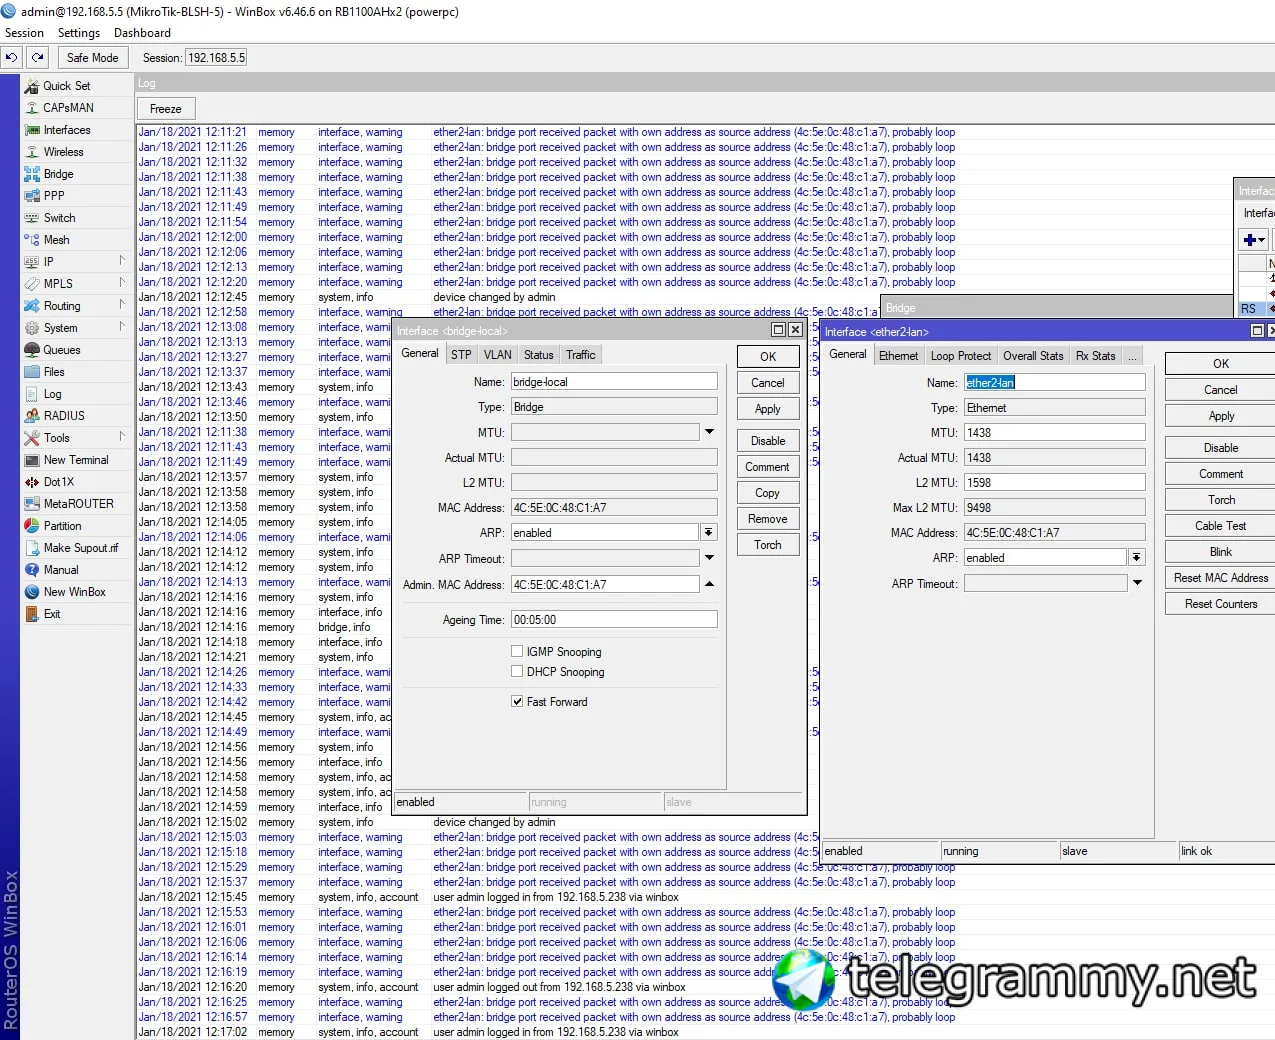Viewport: 1275px width, 1040px height.
Task: Expand IP submenu in sidebar
Action: point(122,261)
